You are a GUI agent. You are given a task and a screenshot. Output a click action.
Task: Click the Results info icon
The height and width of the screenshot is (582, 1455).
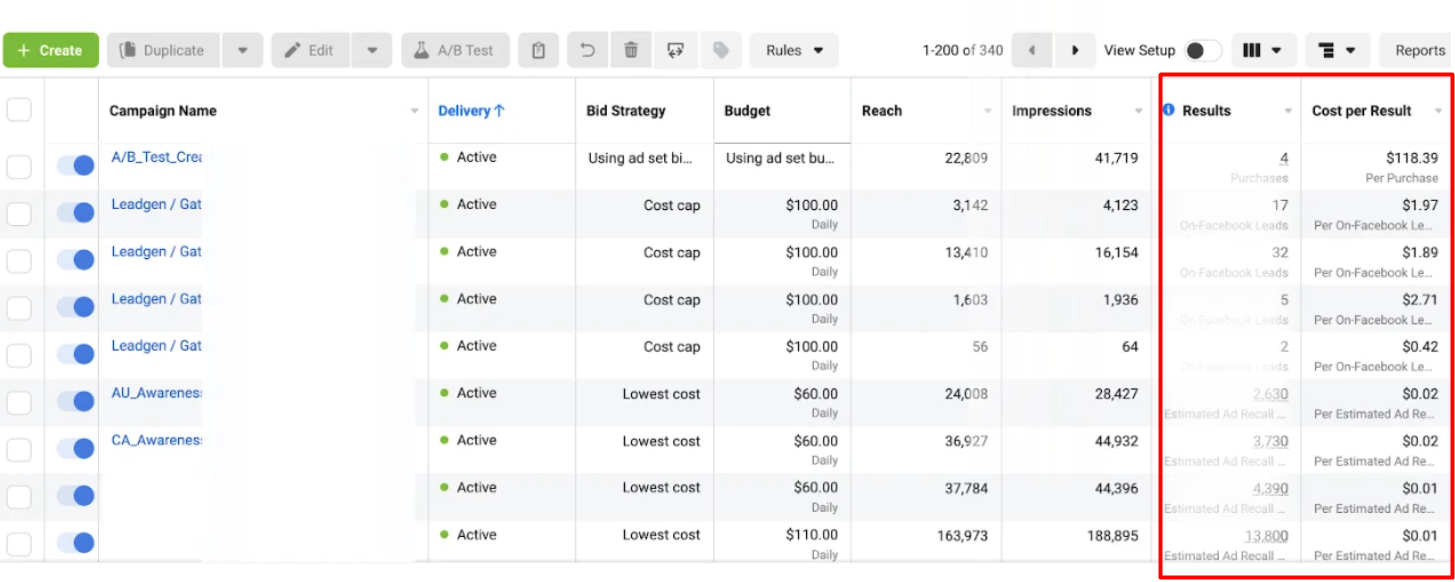click(x=1168, y=111)
